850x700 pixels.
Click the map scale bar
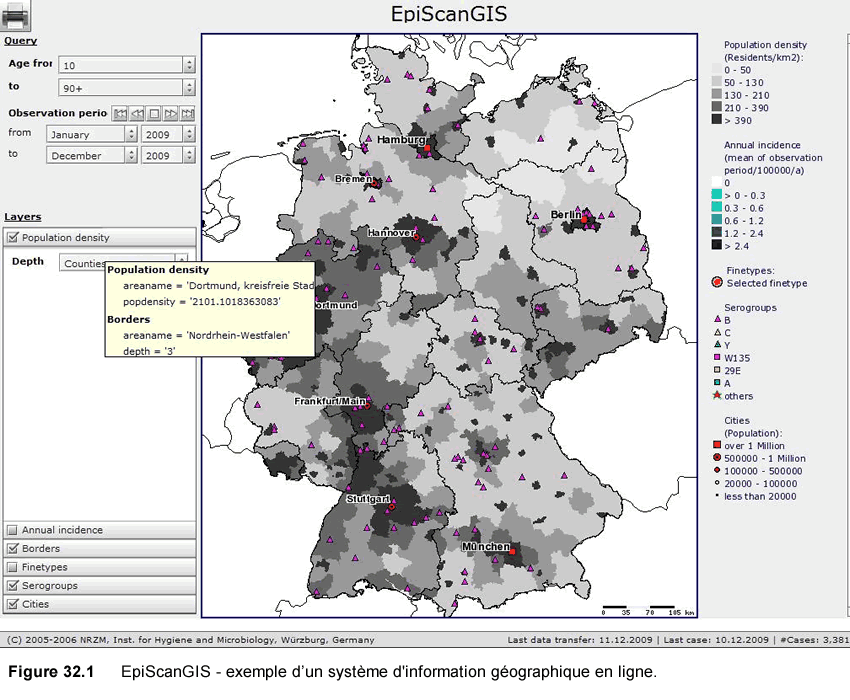(x=648, y=610)
